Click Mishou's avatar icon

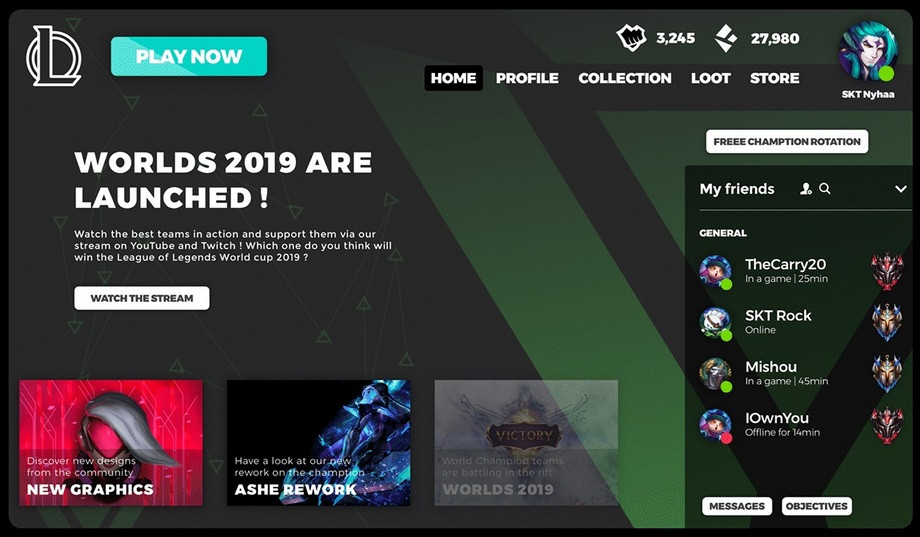715,373
